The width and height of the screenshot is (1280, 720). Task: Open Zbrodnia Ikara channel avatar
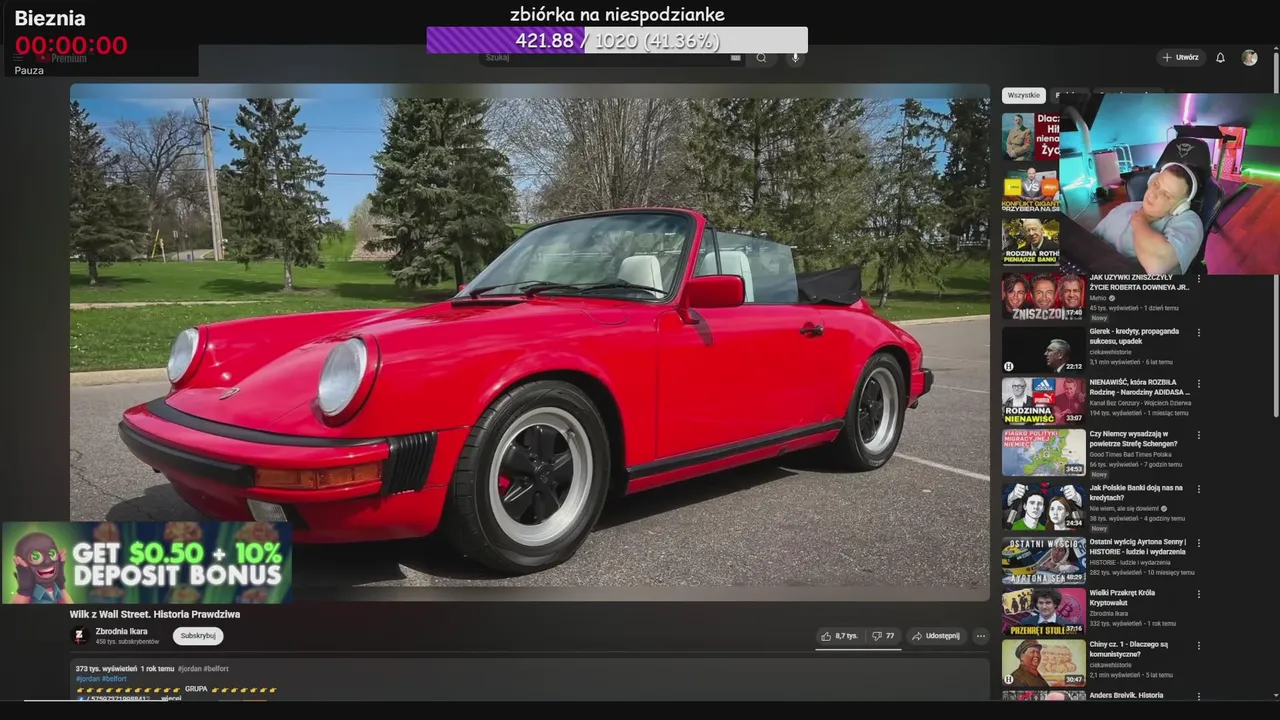(79, 636)
